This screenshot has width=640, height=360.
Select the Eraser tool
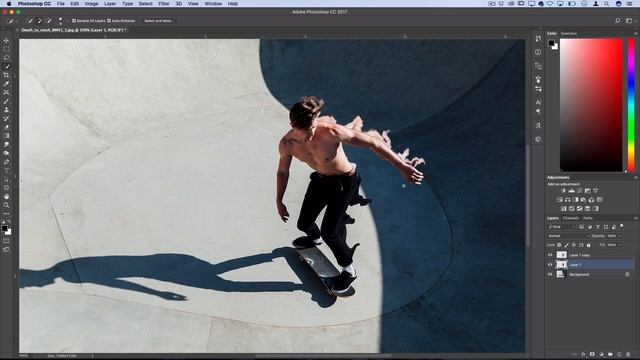(x=6, y=127)
